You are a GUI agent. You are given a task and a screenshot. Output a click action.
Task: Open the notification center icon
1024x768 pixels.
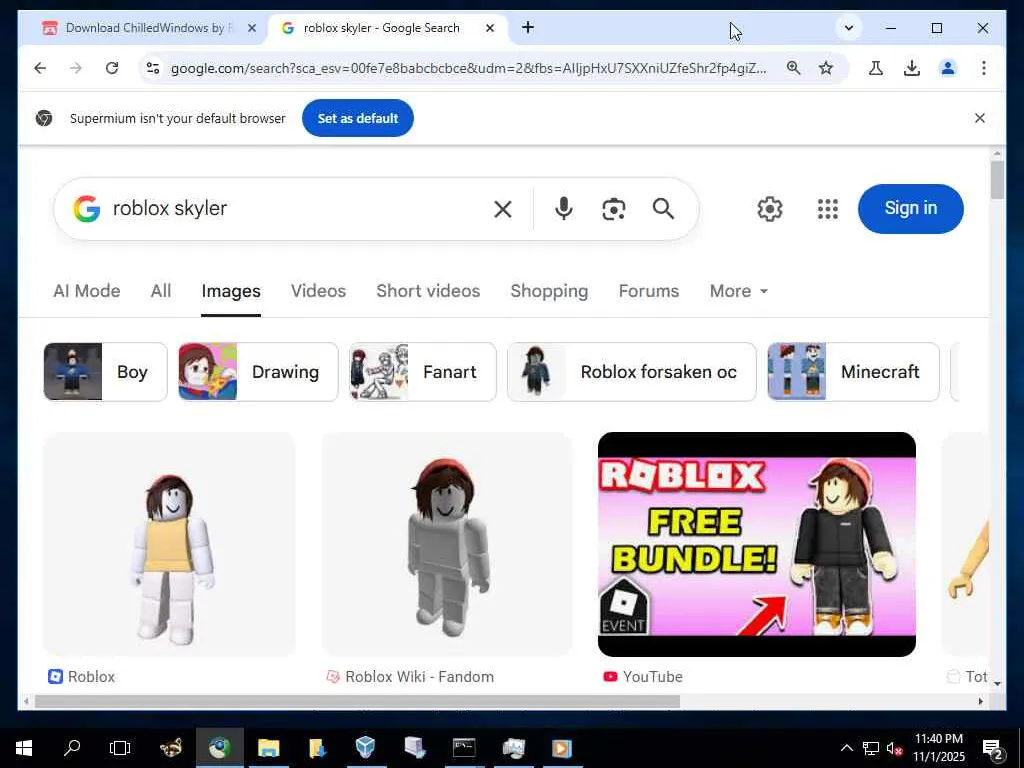(992, 748)
